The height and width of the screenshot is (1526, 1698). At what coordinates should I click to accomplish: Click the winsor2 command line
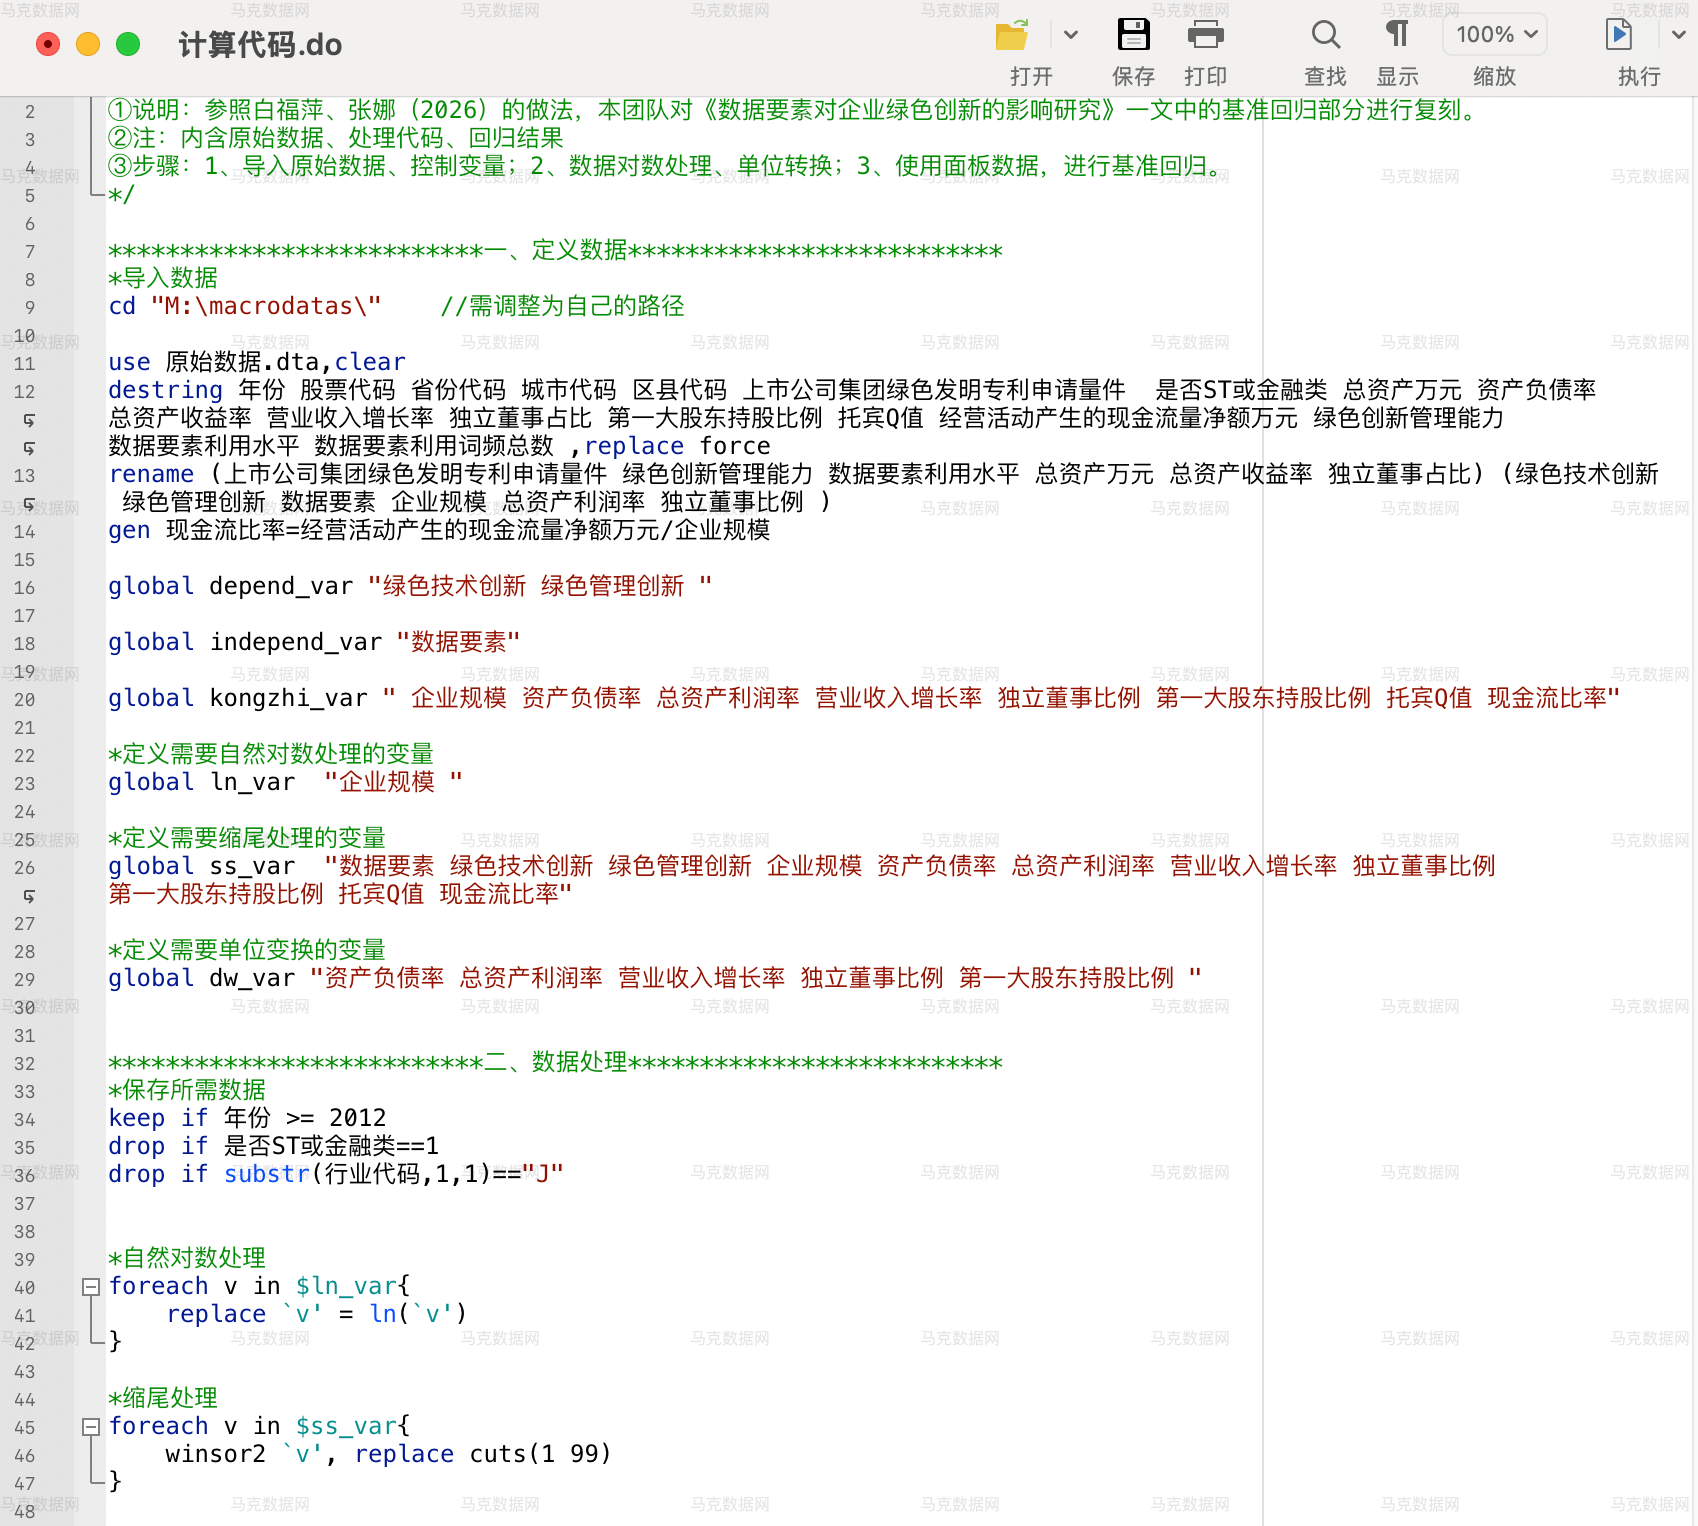(388, 1454)
